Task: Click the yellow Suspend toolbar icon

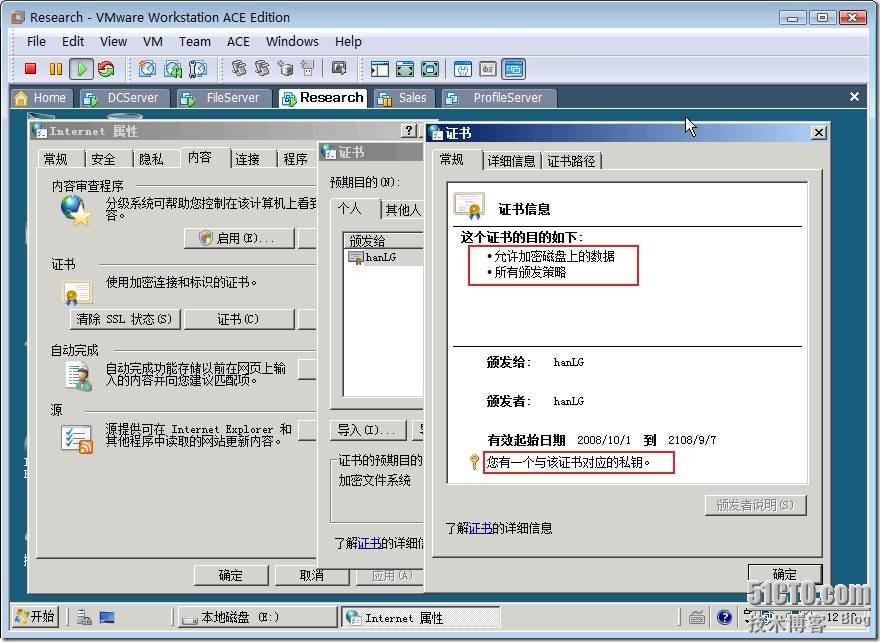Action: (x=56, y=69)
